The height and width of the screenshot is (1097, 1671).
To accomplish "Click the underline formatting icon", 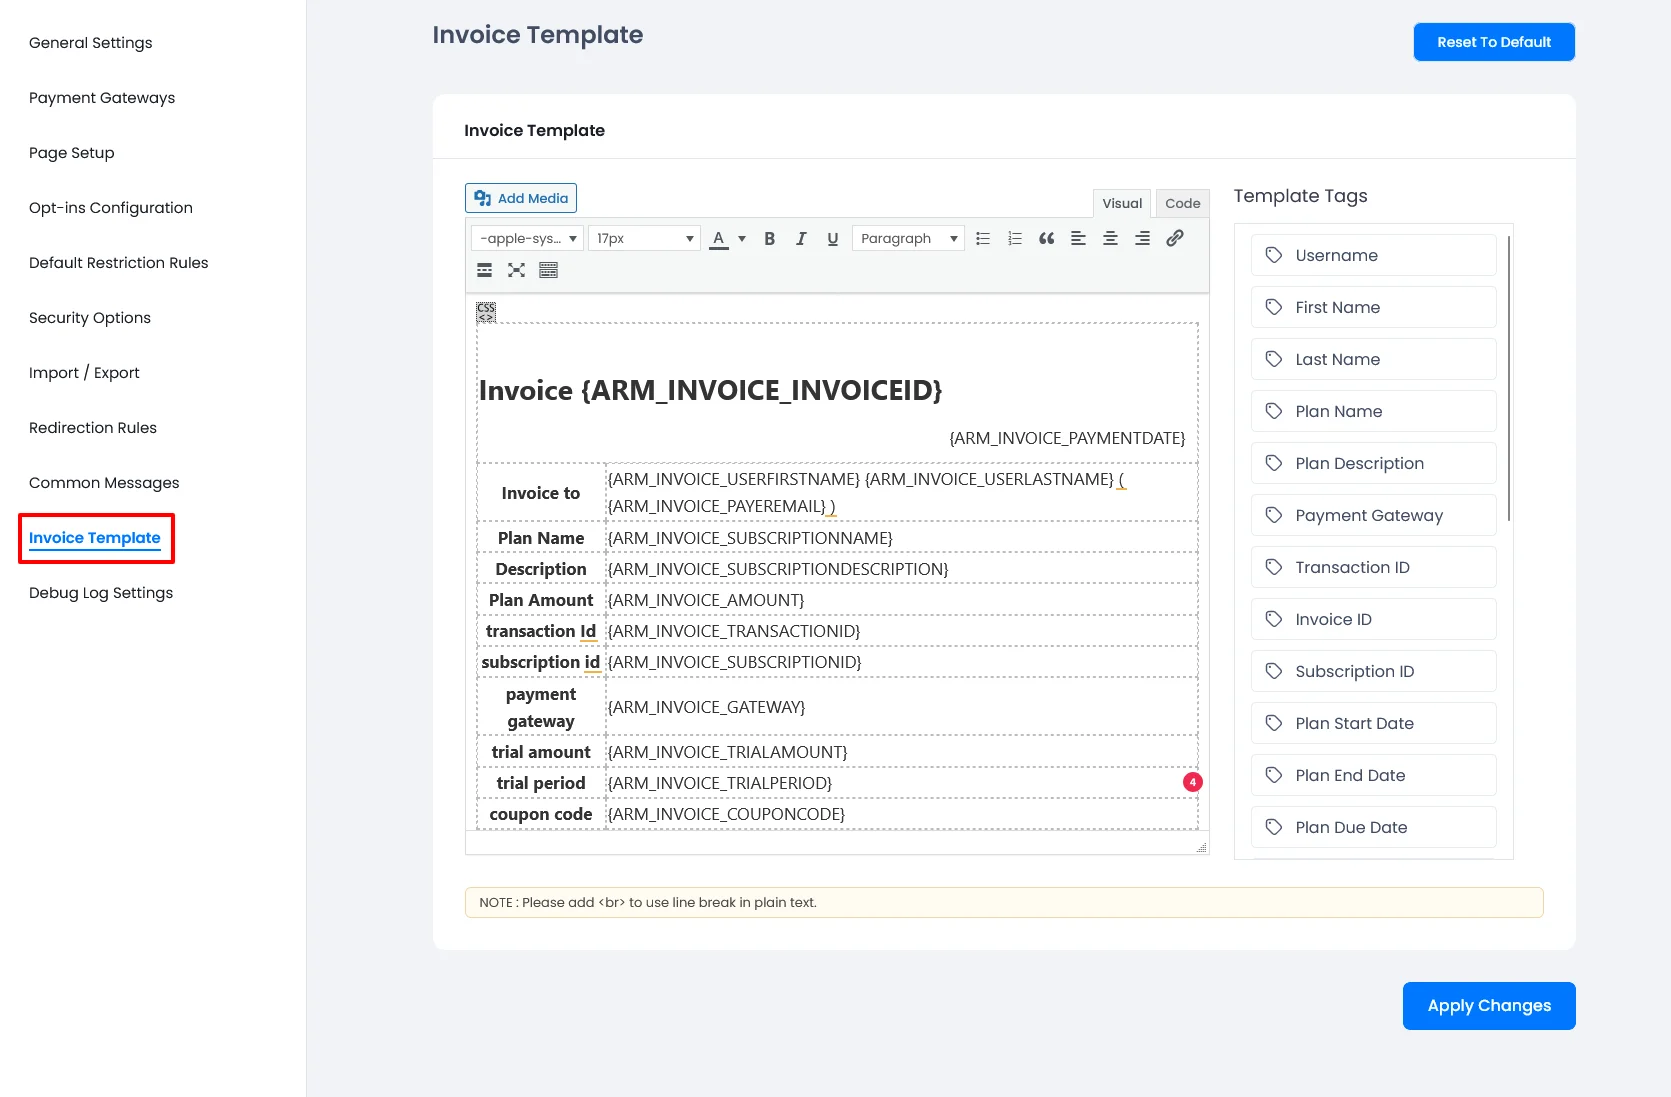I will click(832, 239).
